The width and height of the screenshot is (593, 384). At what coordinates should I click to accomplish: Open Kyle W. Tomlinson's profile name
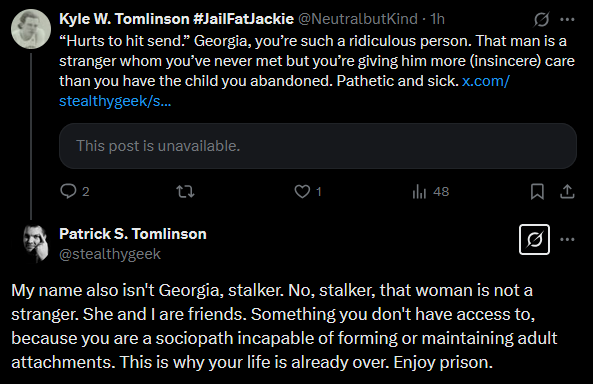pos(176,19)
